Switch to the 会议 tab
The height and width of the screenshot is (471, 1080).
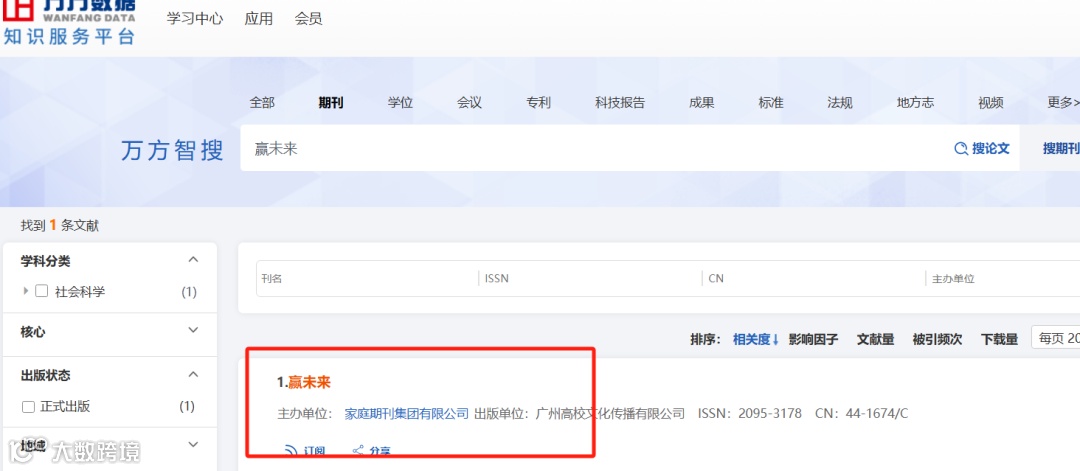point(469,103)
